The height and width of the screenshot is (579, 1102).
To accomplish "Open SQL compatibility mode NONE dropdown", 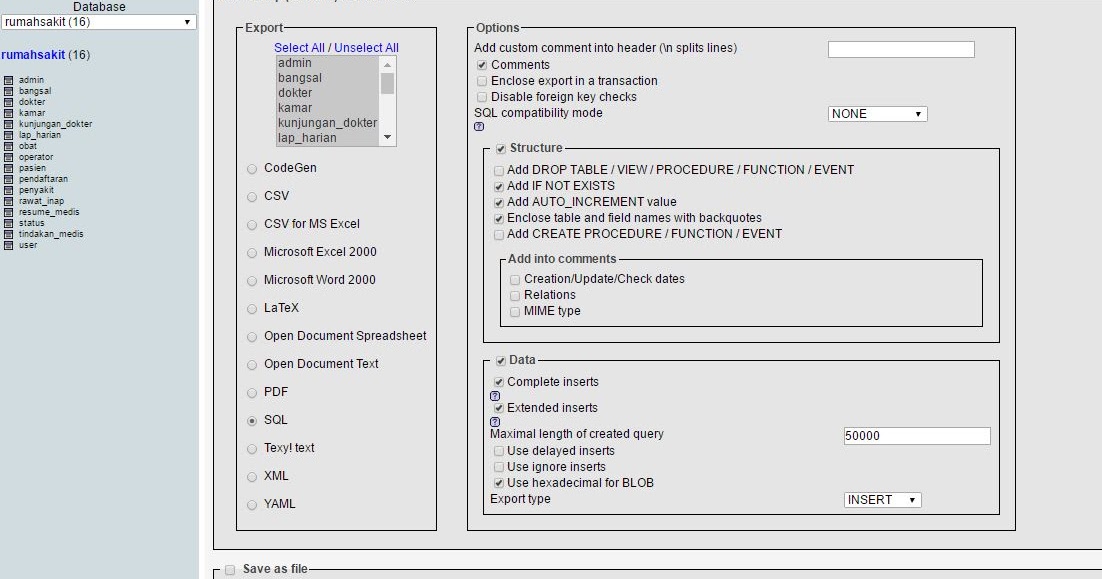I will (878, 114).
